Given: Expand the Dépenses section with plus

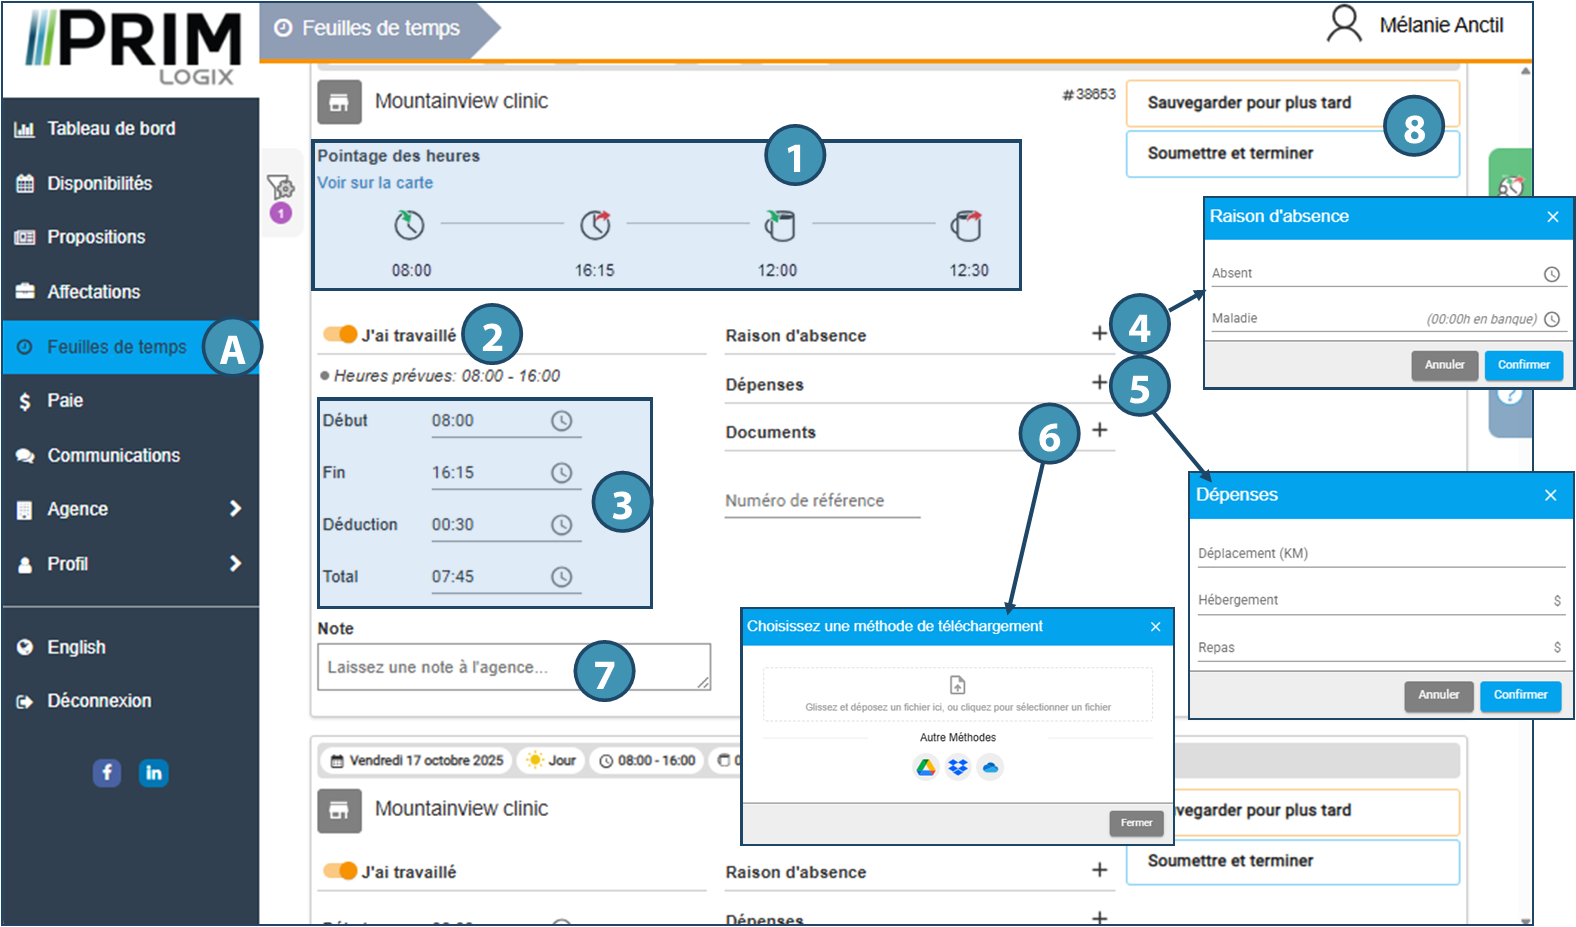Looking at the screenshot, I should coord(1099,382).
